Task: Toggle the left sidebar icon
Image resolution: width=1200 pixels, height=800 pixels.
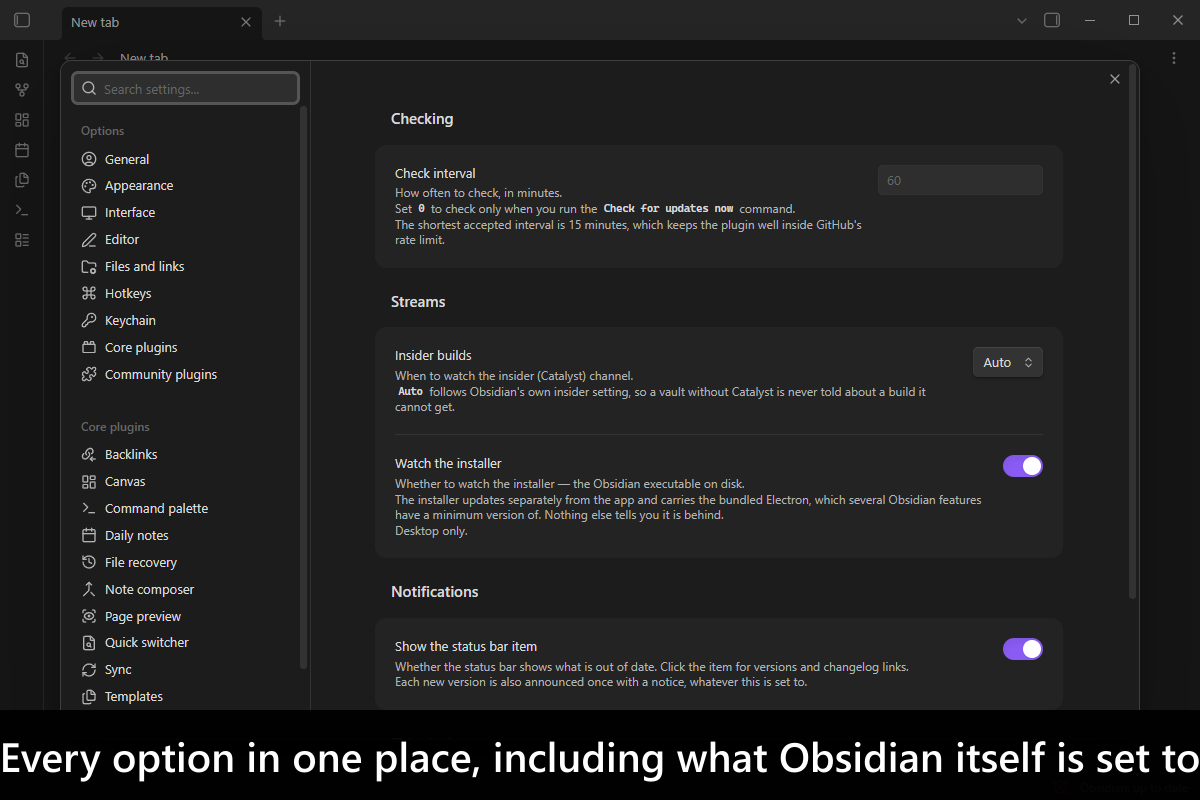Action: click(22, 20)
